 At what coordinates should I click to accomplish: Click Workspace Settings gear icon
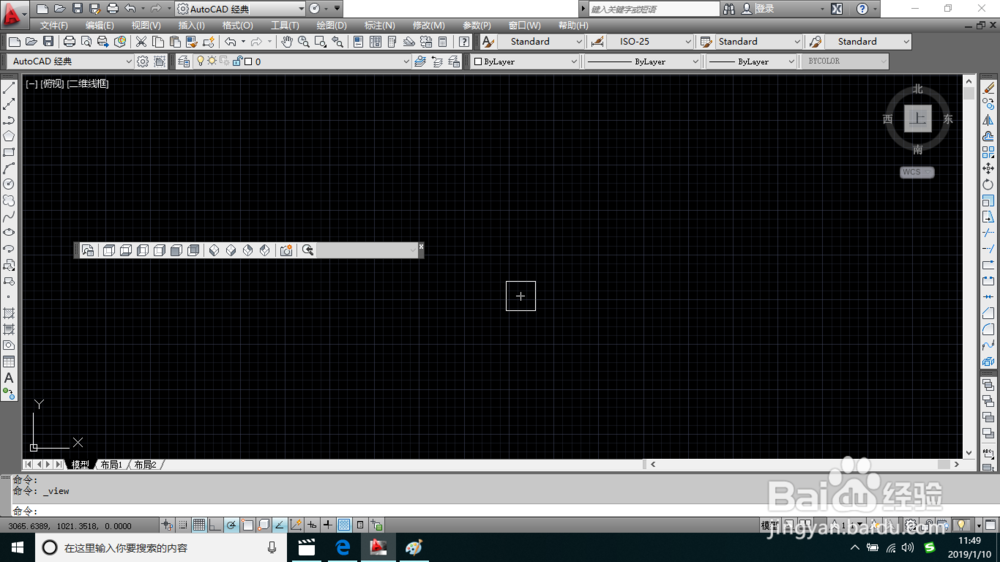click(143, 61)
